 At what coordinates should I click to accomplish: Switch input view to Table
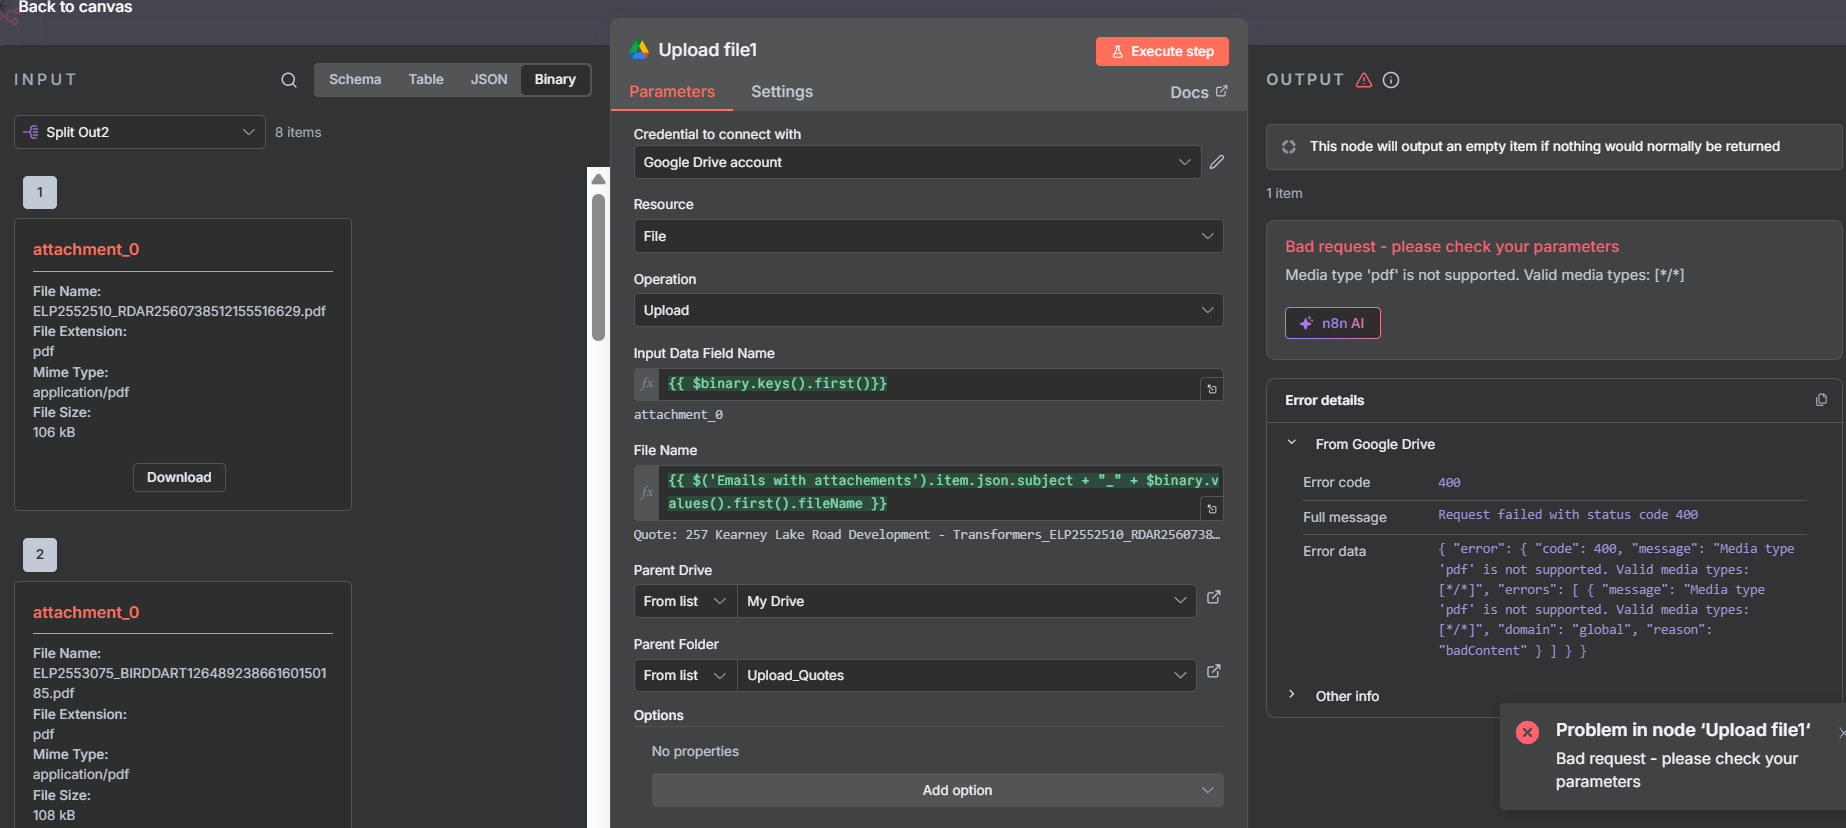425,80
